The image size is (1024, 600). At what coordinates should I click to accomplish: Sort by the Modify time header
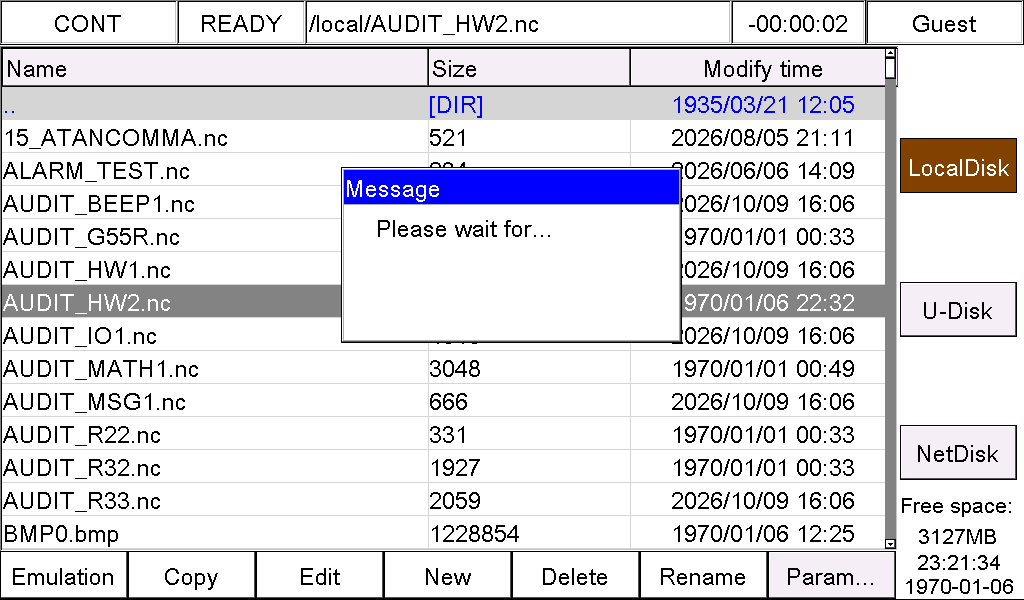[758, 68]
